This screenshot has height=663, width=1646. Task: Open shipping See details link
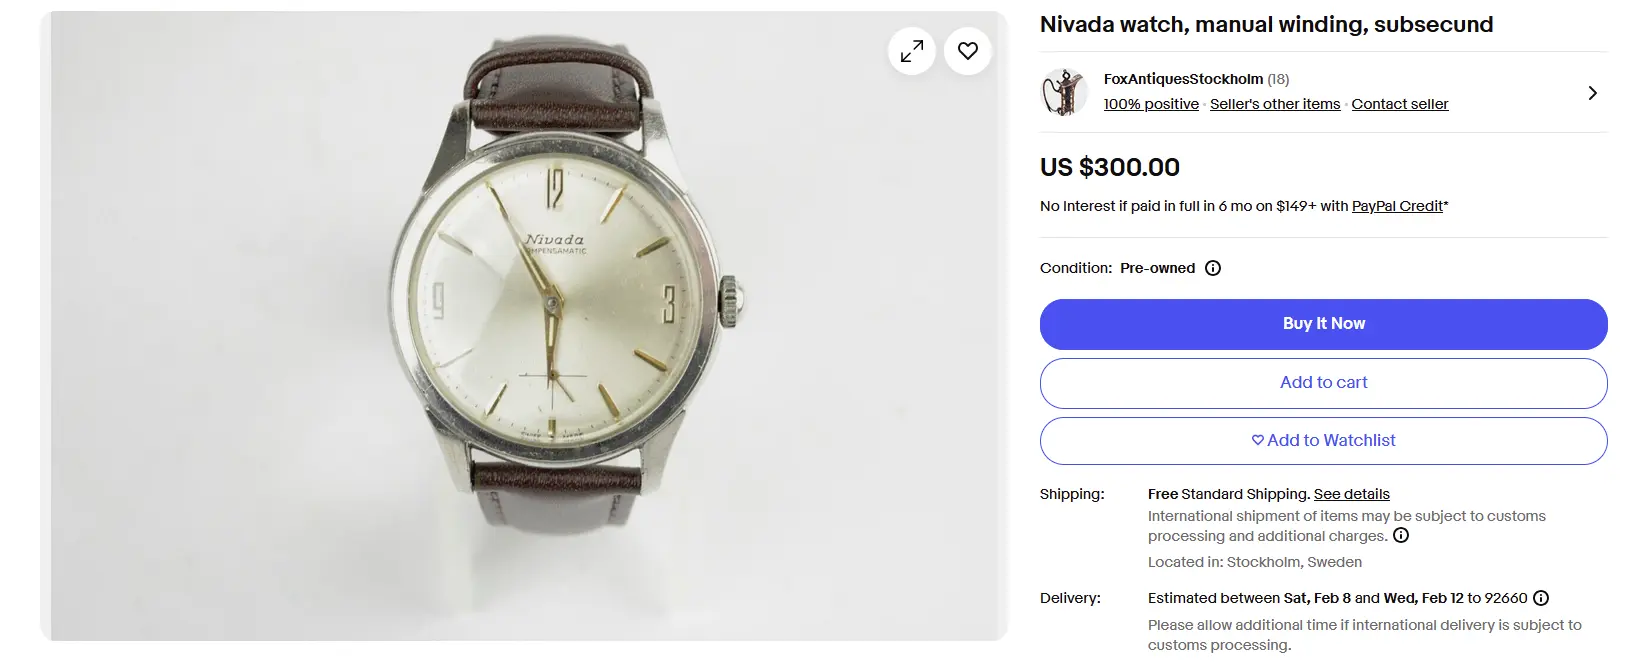point(1351,494)
